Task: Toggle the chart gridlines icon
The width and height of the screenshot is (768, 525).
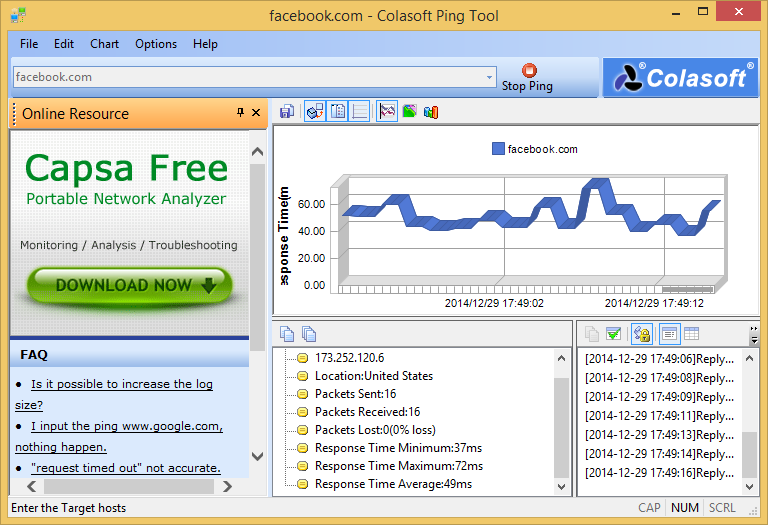Action: tap(359, 112)
